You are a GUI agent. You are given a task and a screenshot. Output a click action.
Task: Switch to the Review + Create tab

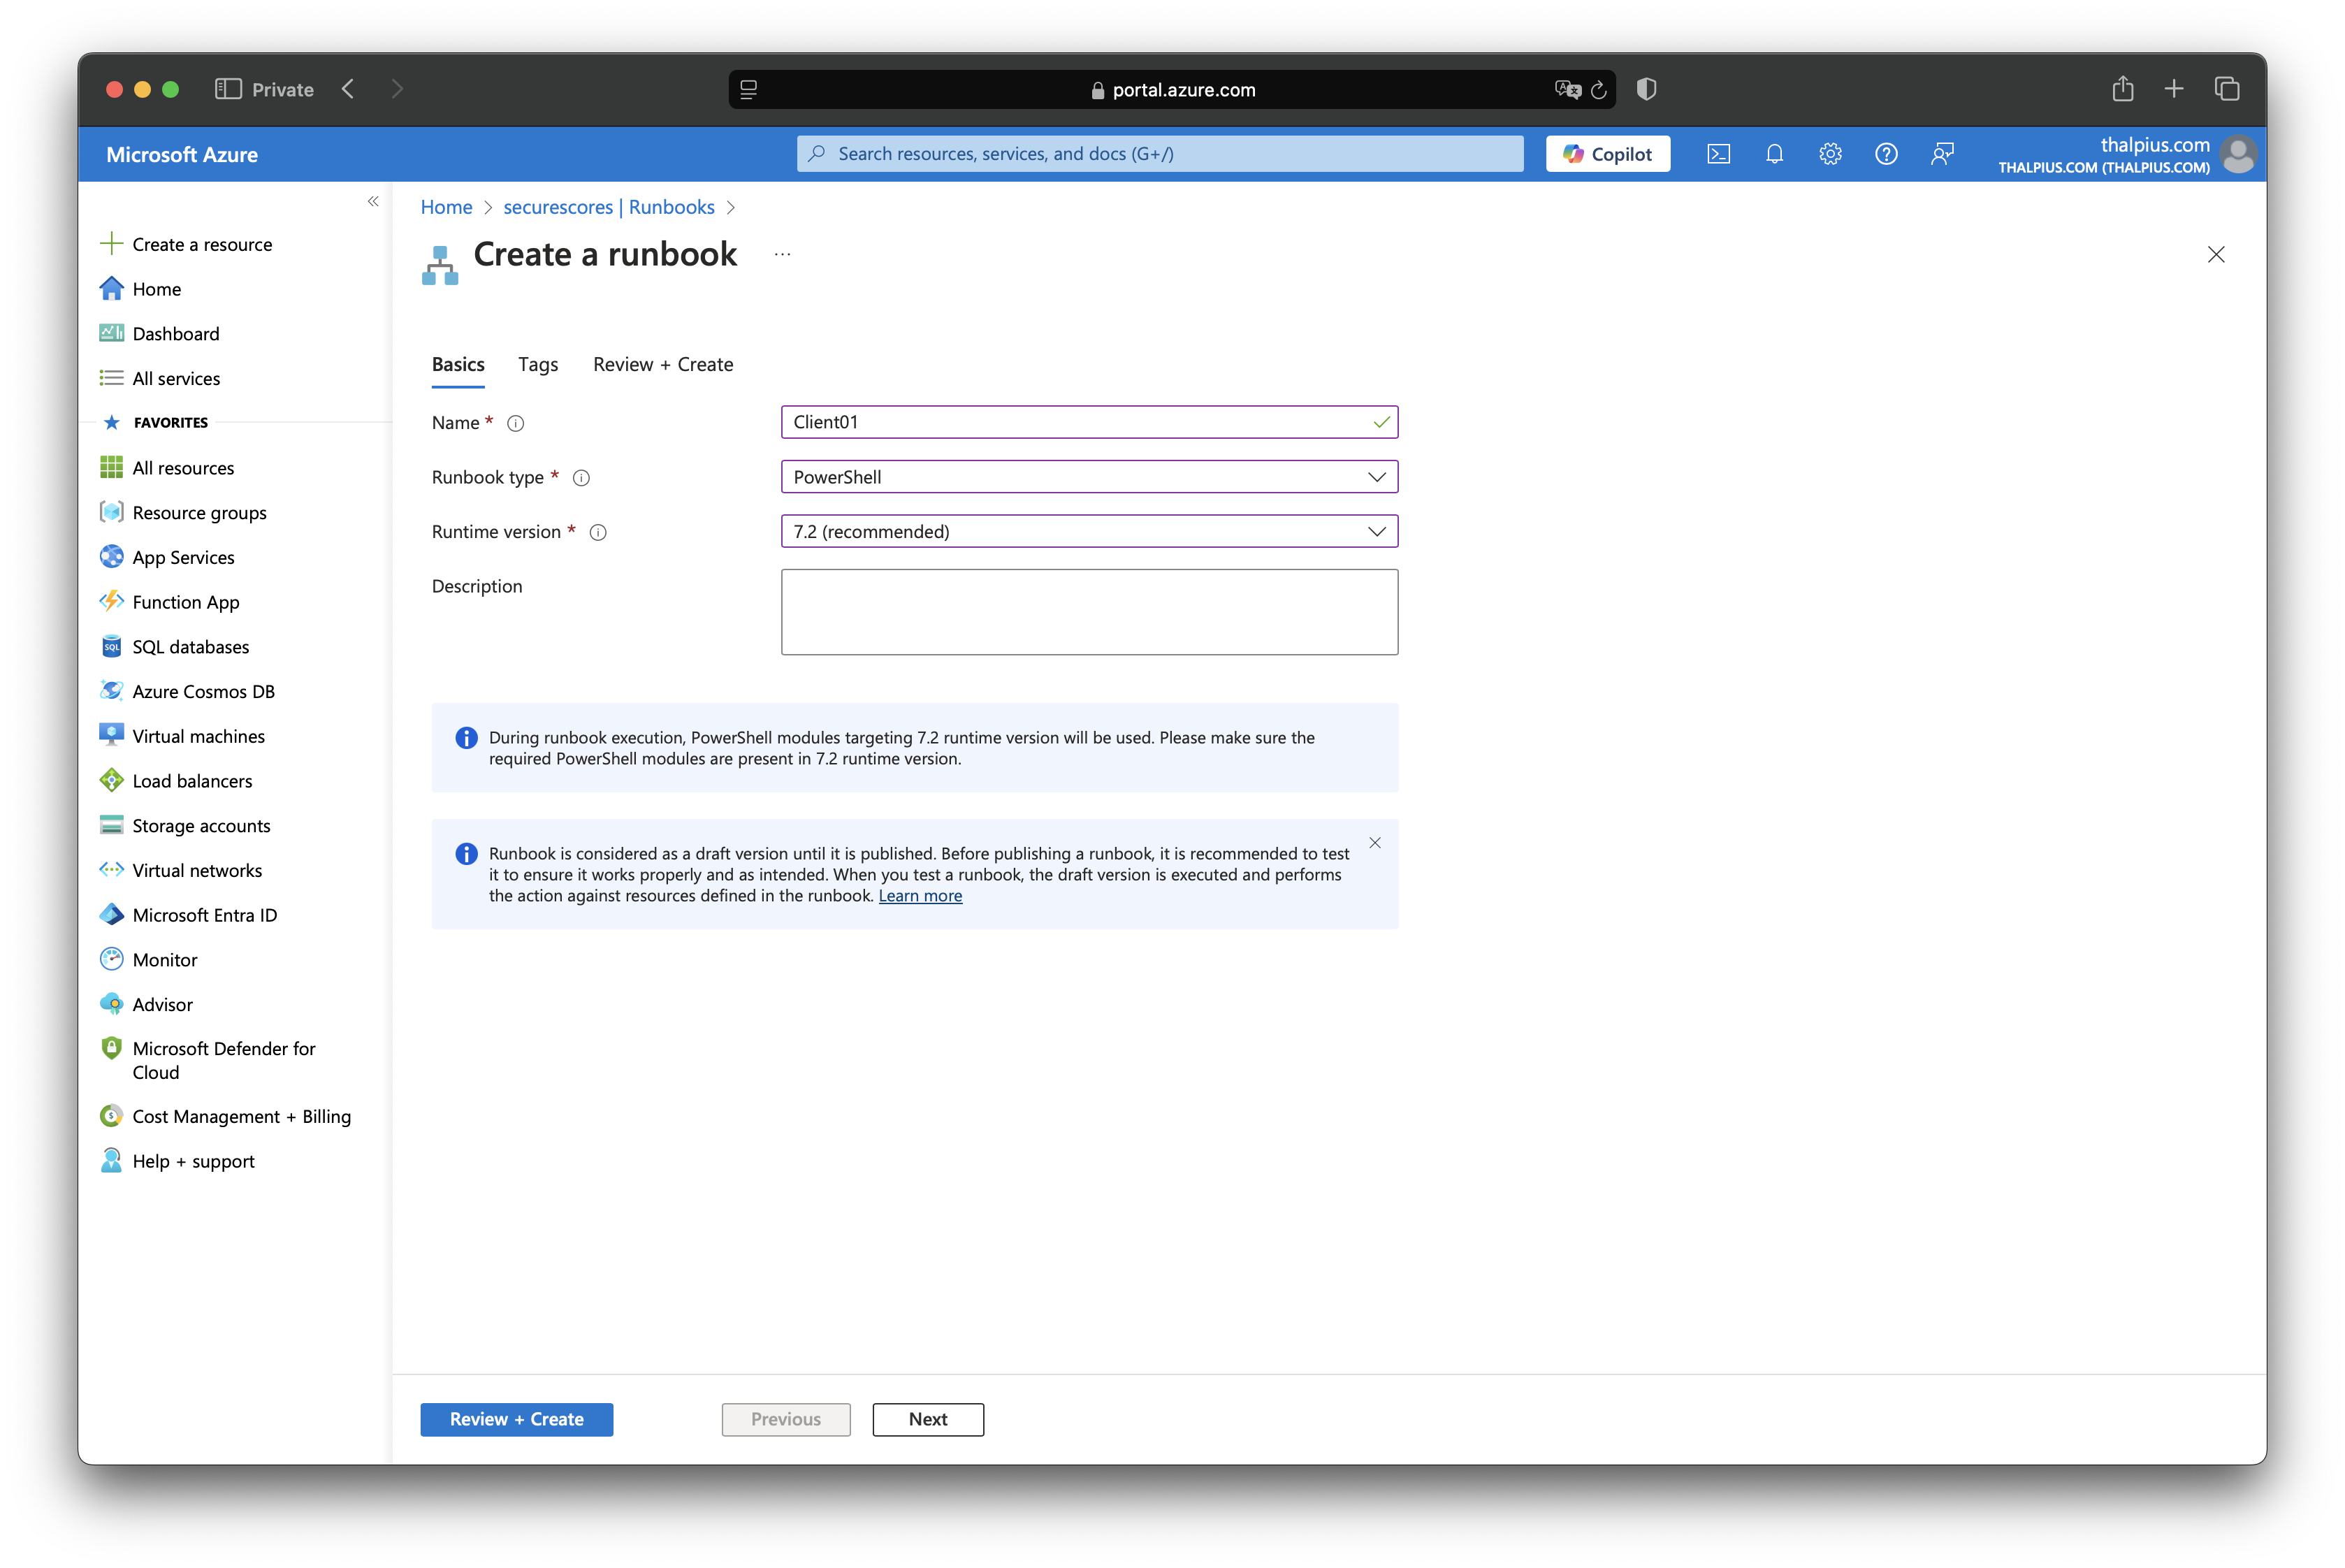662,364
